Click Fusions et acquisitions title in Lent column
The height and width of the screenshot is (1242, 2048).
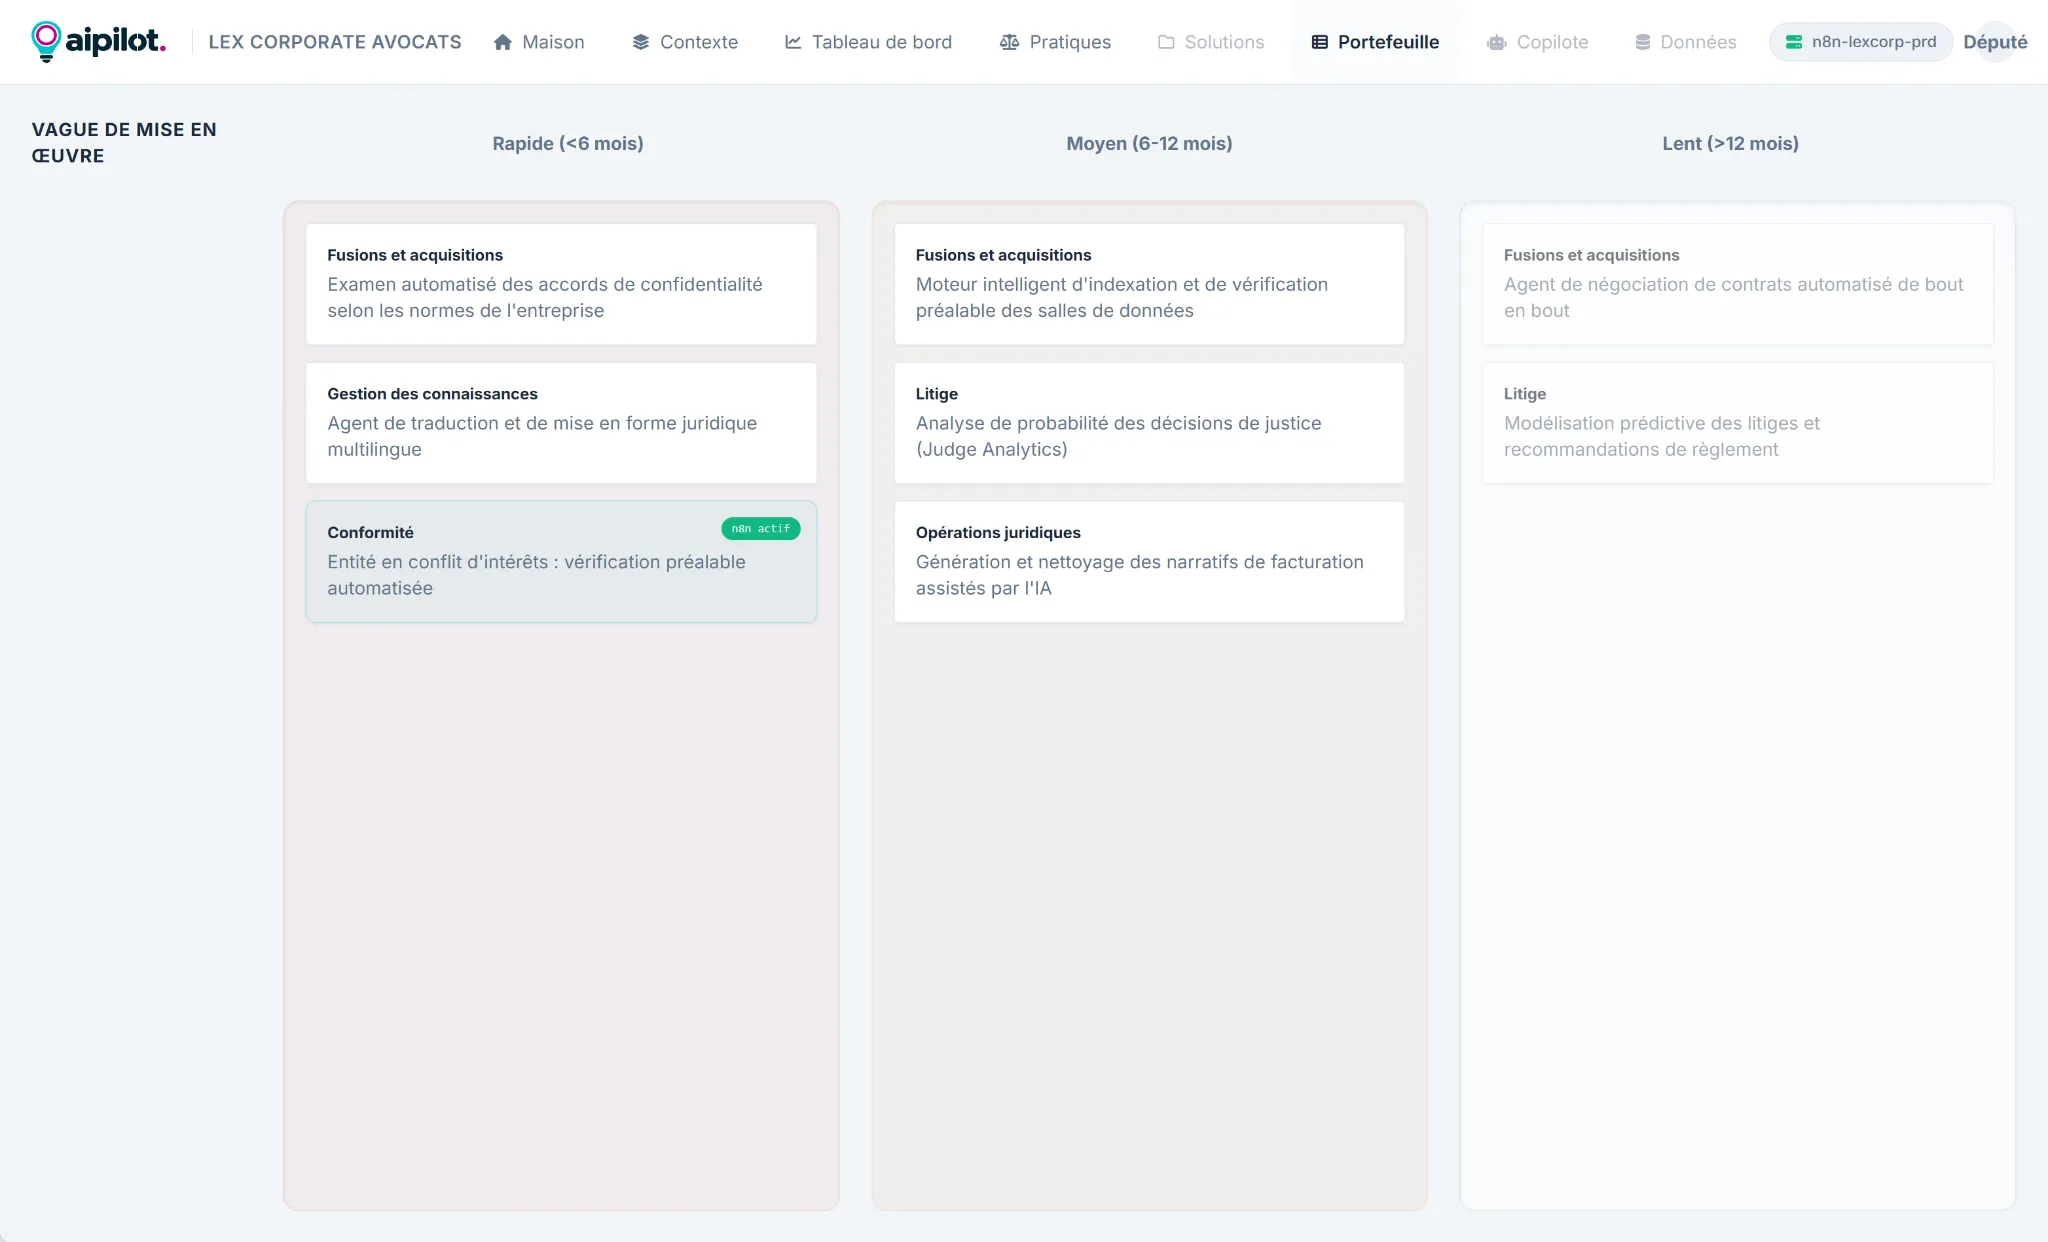1591,255
